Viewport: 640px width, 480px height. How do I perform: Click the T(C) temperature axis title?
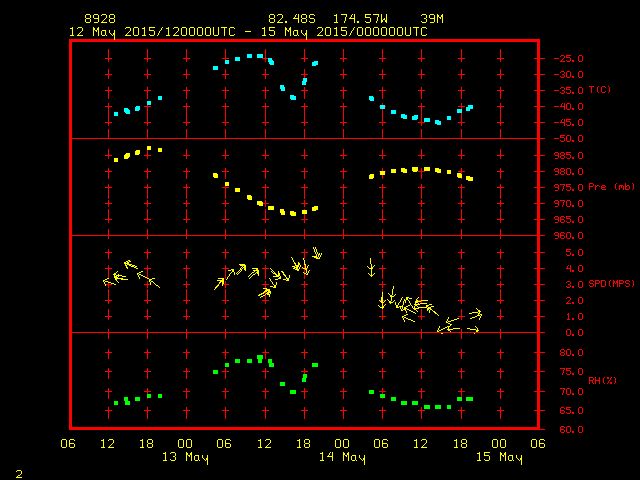[600, 90]
